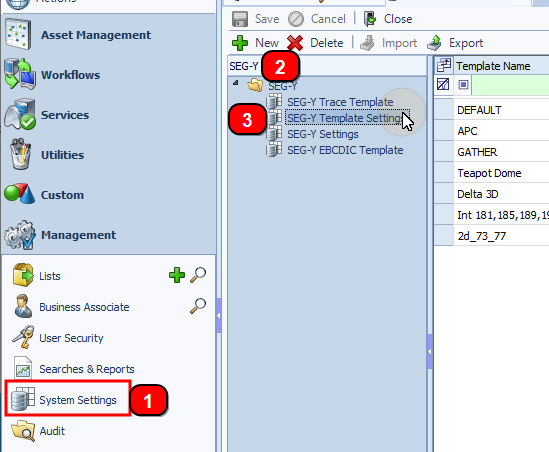549x452 pixels.
Task: Open the Services section
Action: point(65,115)
